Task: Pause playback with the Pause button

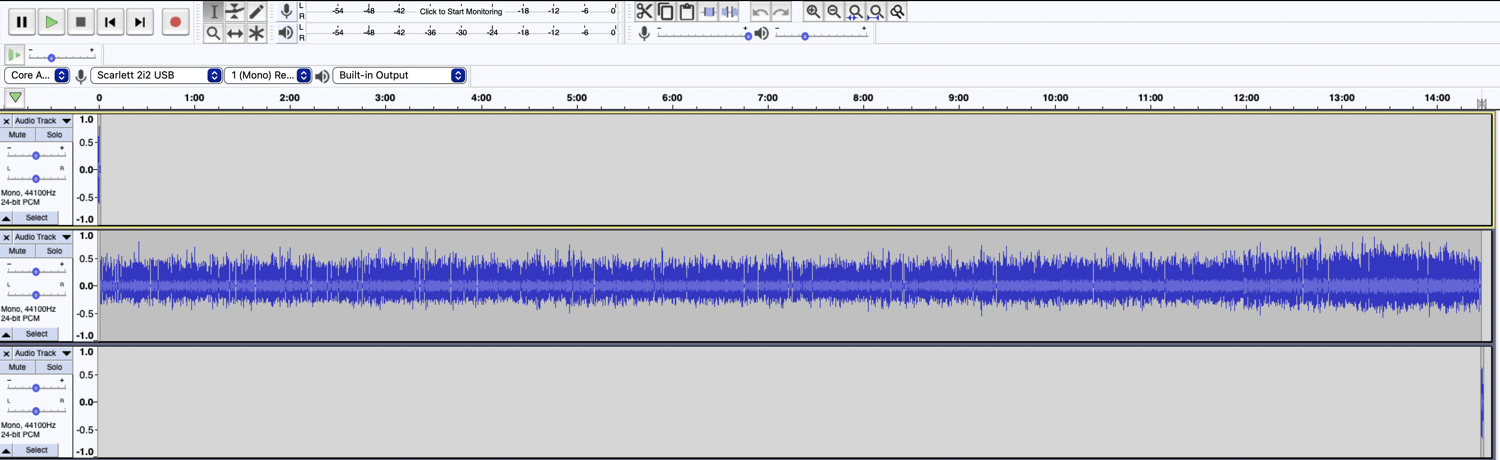Action: coord(21,21)
